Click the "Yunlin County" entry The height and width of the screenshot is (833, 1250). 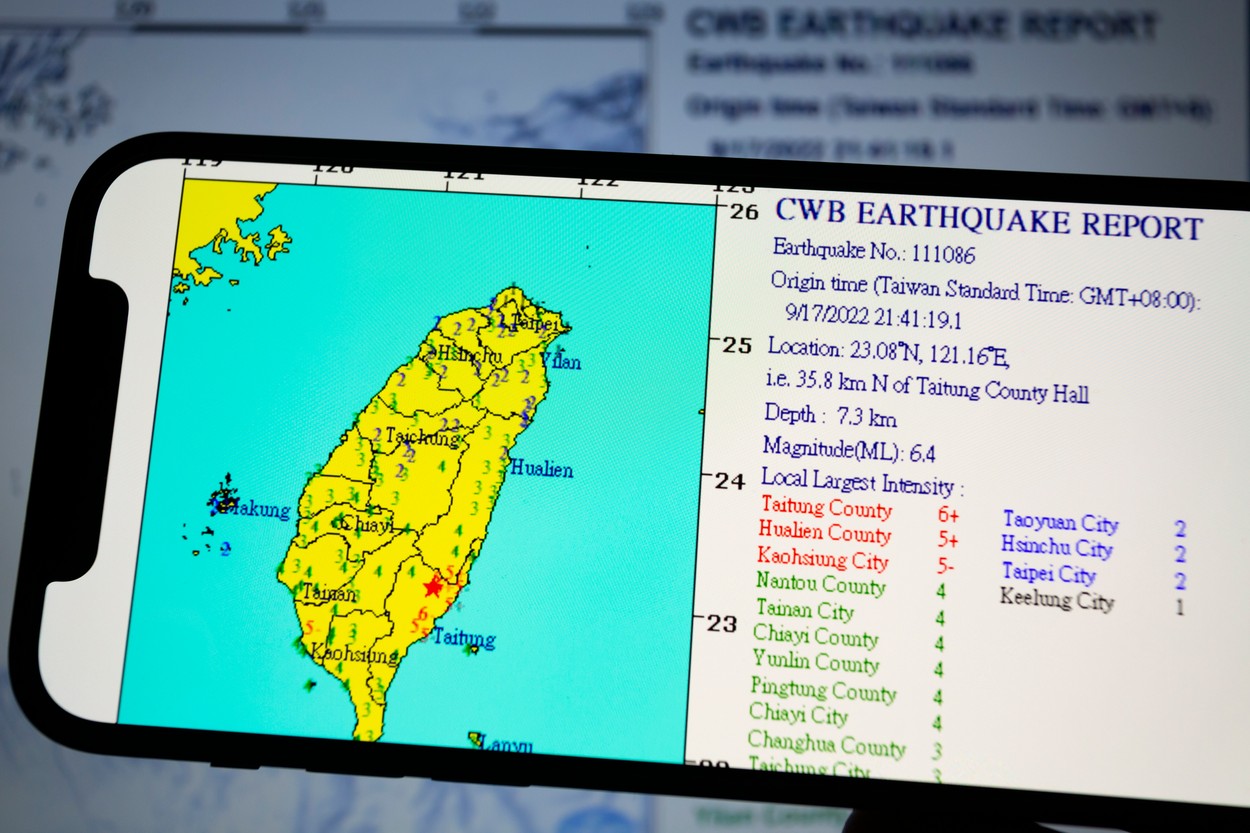pos(815,661)
